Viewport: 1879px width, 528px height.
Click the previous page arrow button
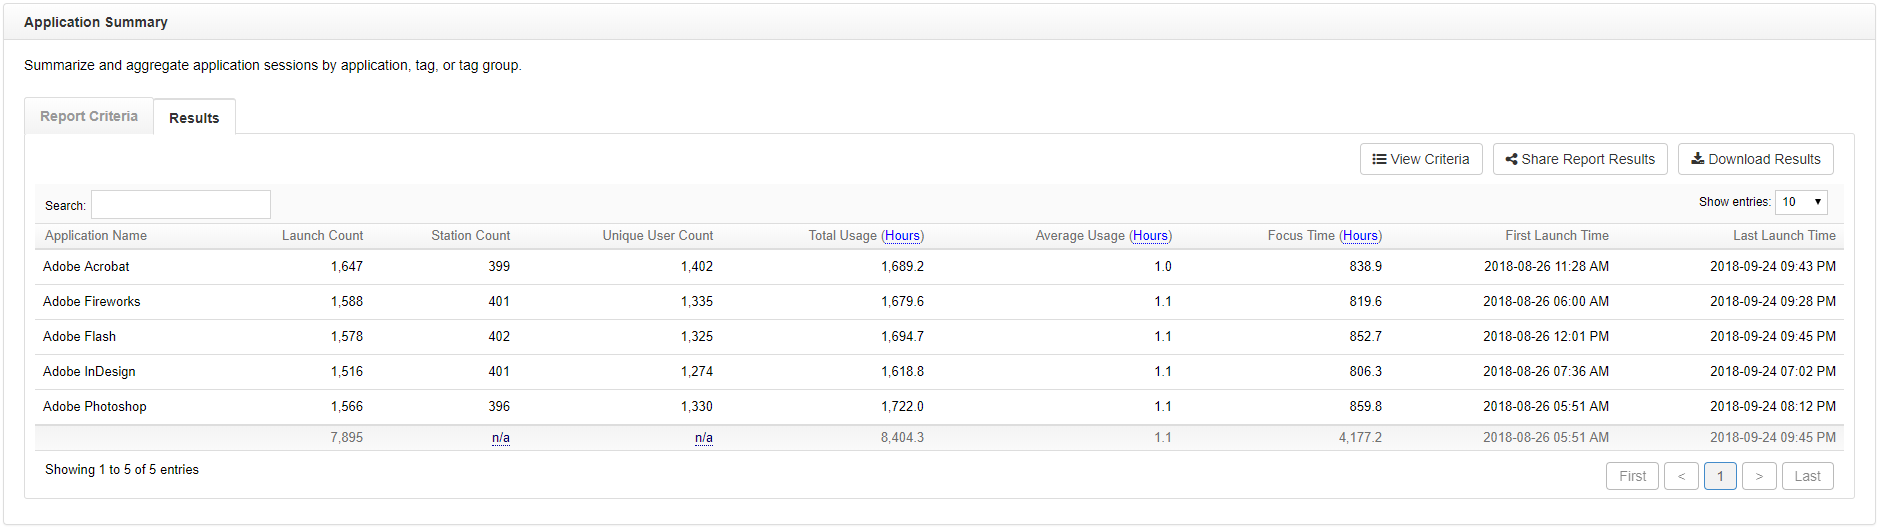(x=1681, y=476)
